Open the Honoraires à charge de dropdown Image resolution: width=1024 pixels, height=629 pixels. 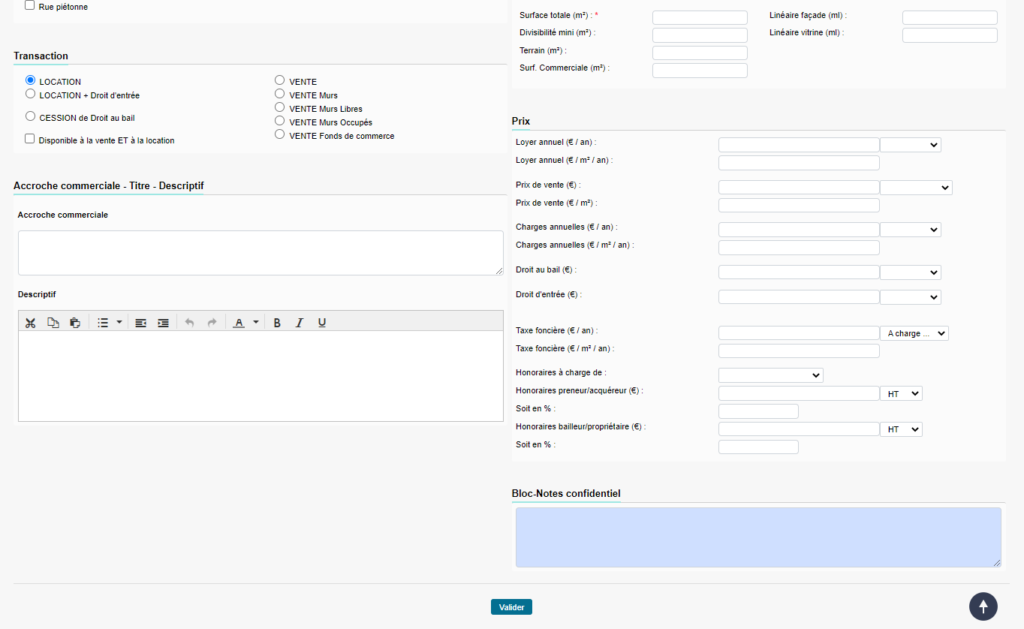(770, 375)
